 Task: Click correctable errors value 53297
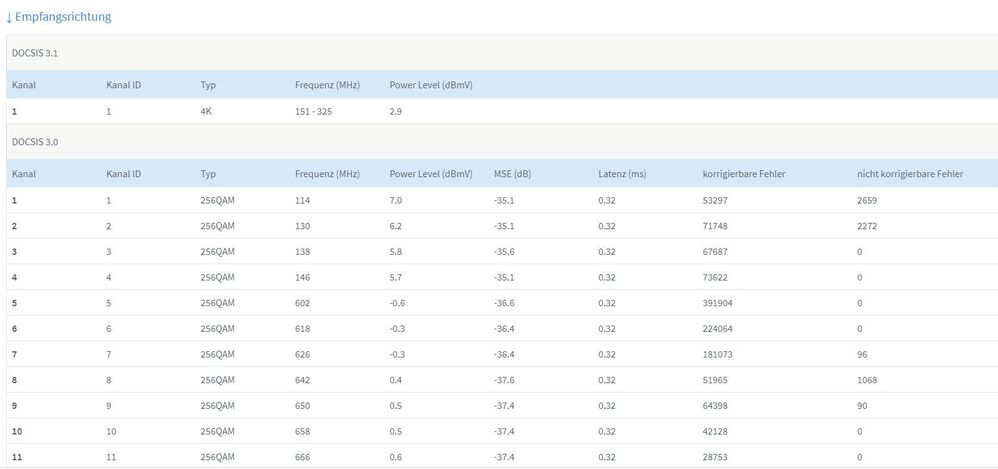(715, 200)
